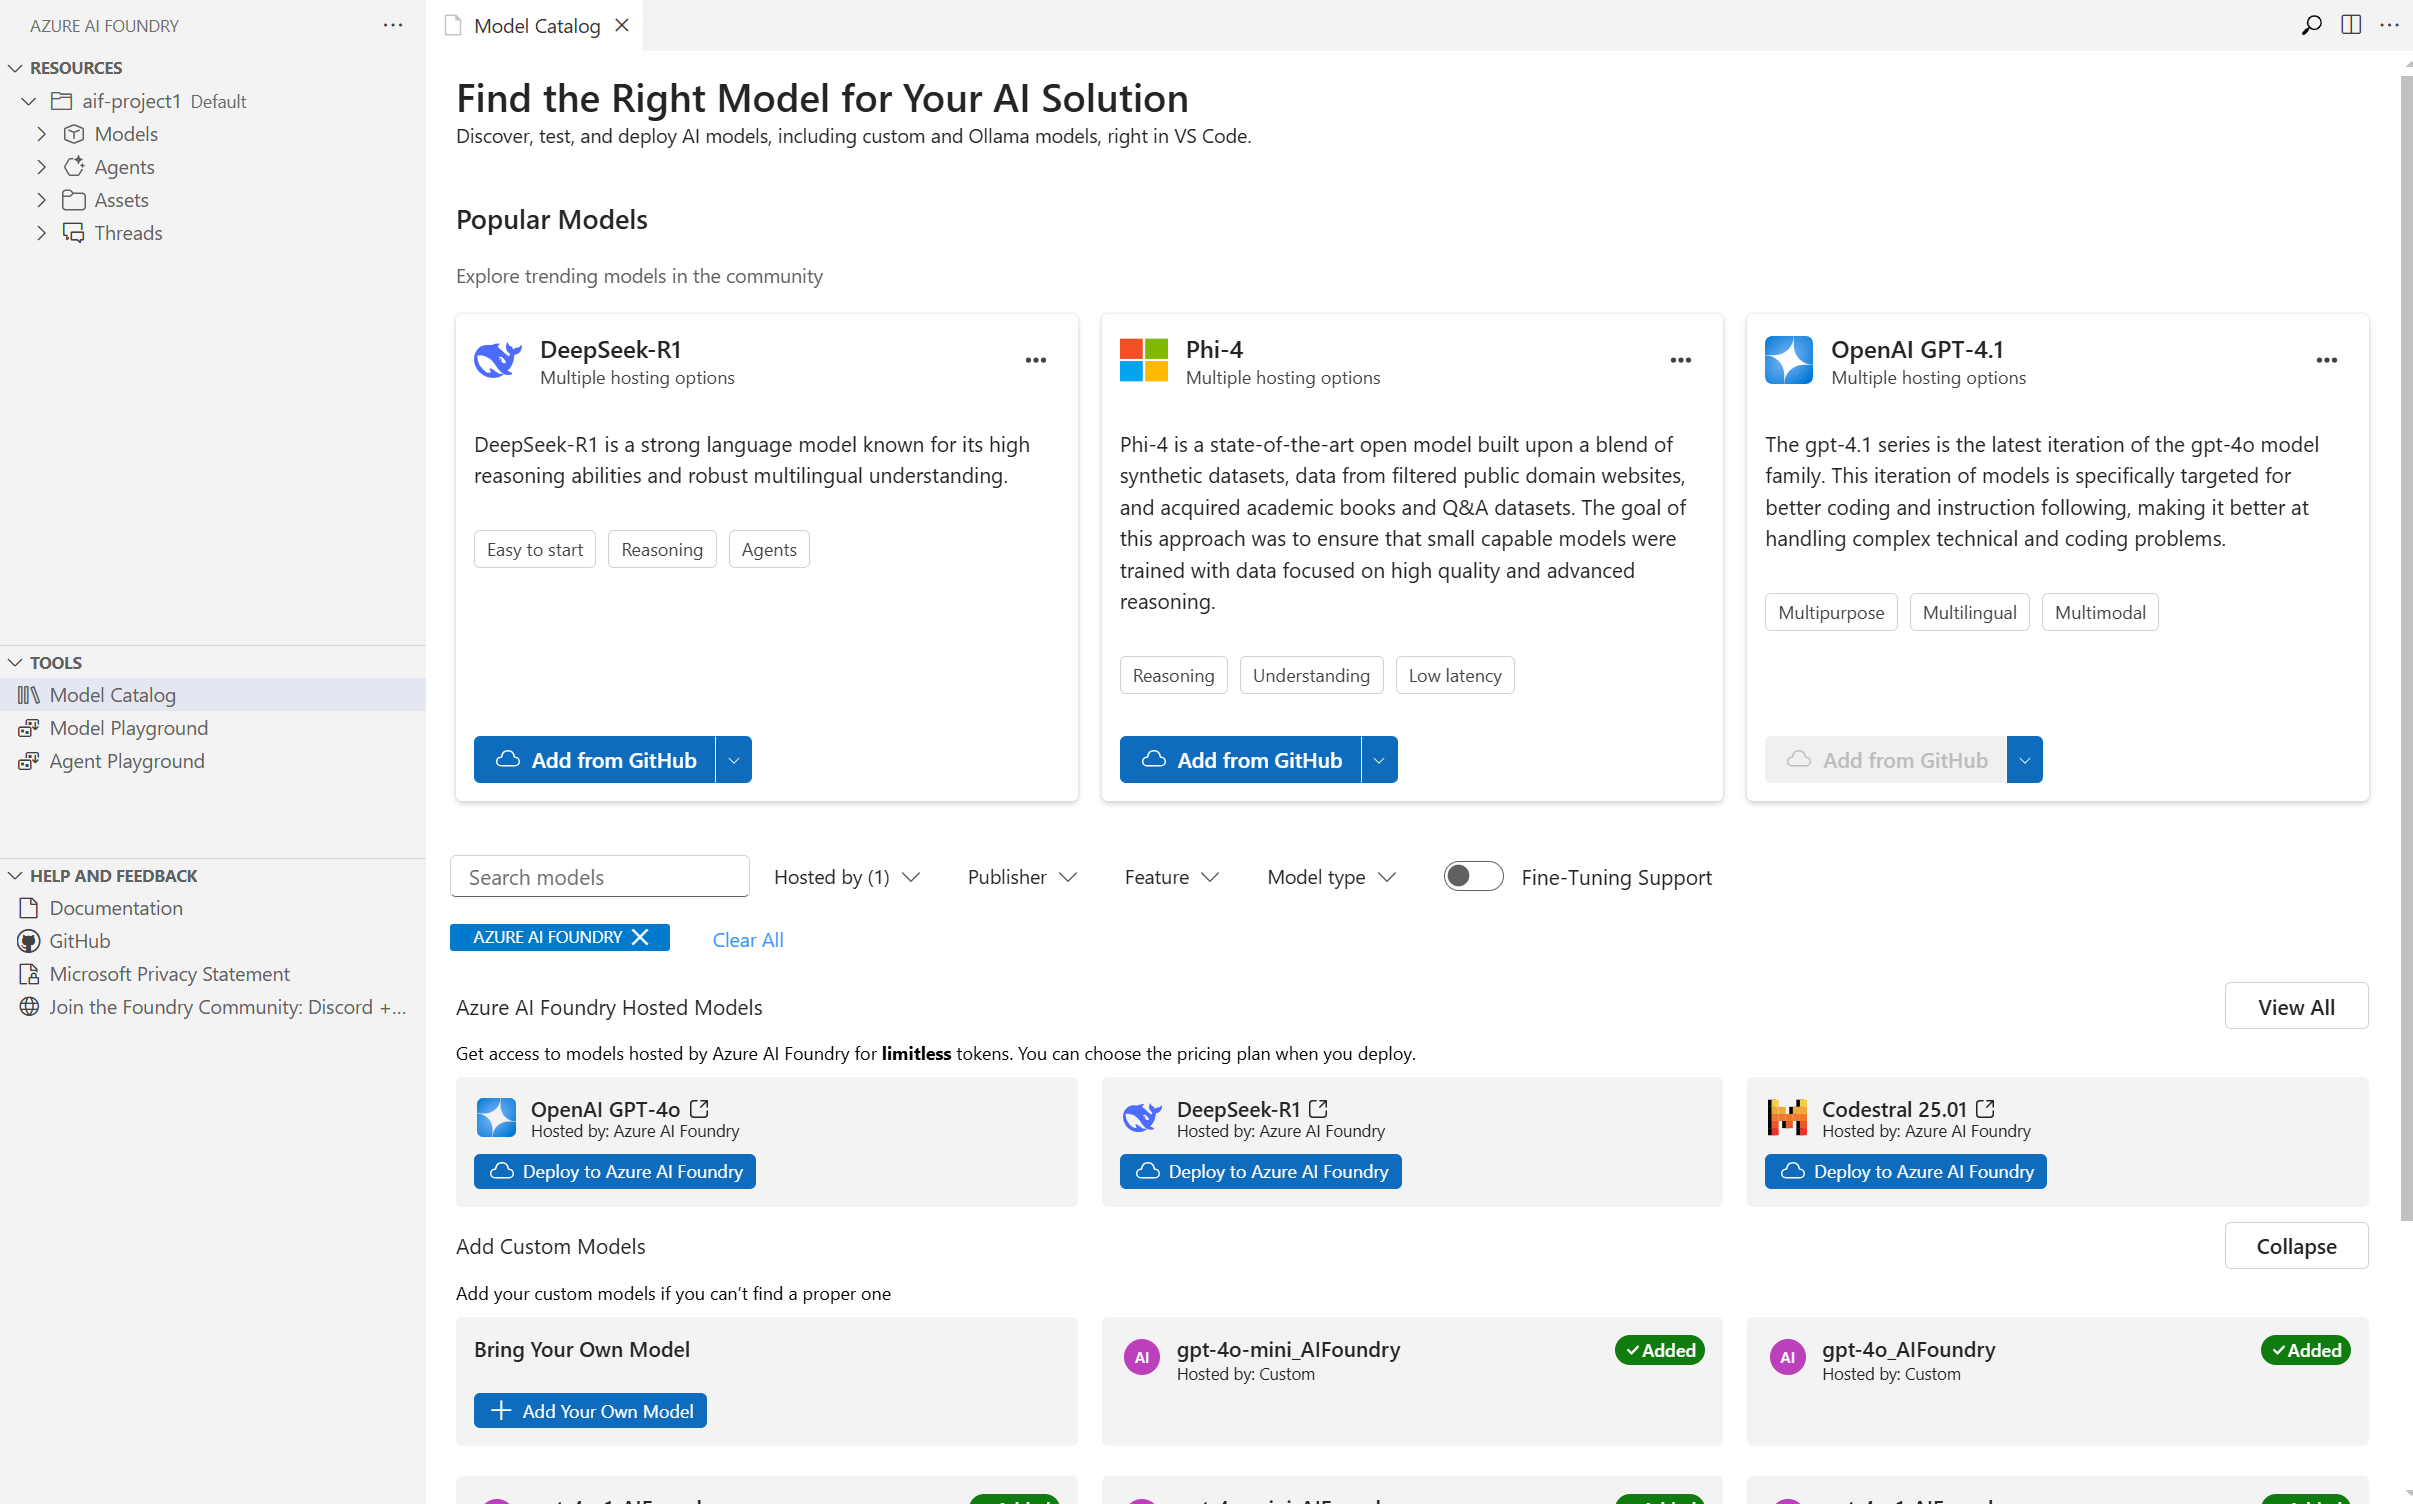Viewport: 2413px width, 1504px height.
Task: Select the Model Catalog tab
Action: pyautogui.click(x=536, y=25)
